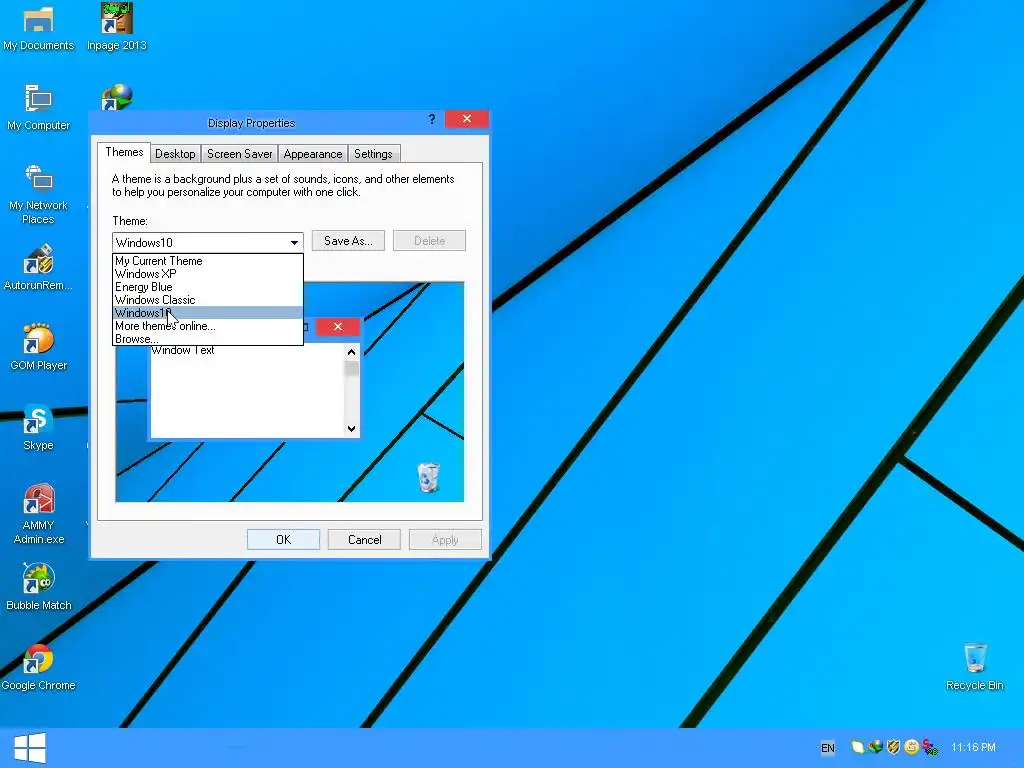Image resolution: width=1024 pixels, height=768 pixels.
Task: Close the sample window in theme preview
Action: click(x=338, y=327)
